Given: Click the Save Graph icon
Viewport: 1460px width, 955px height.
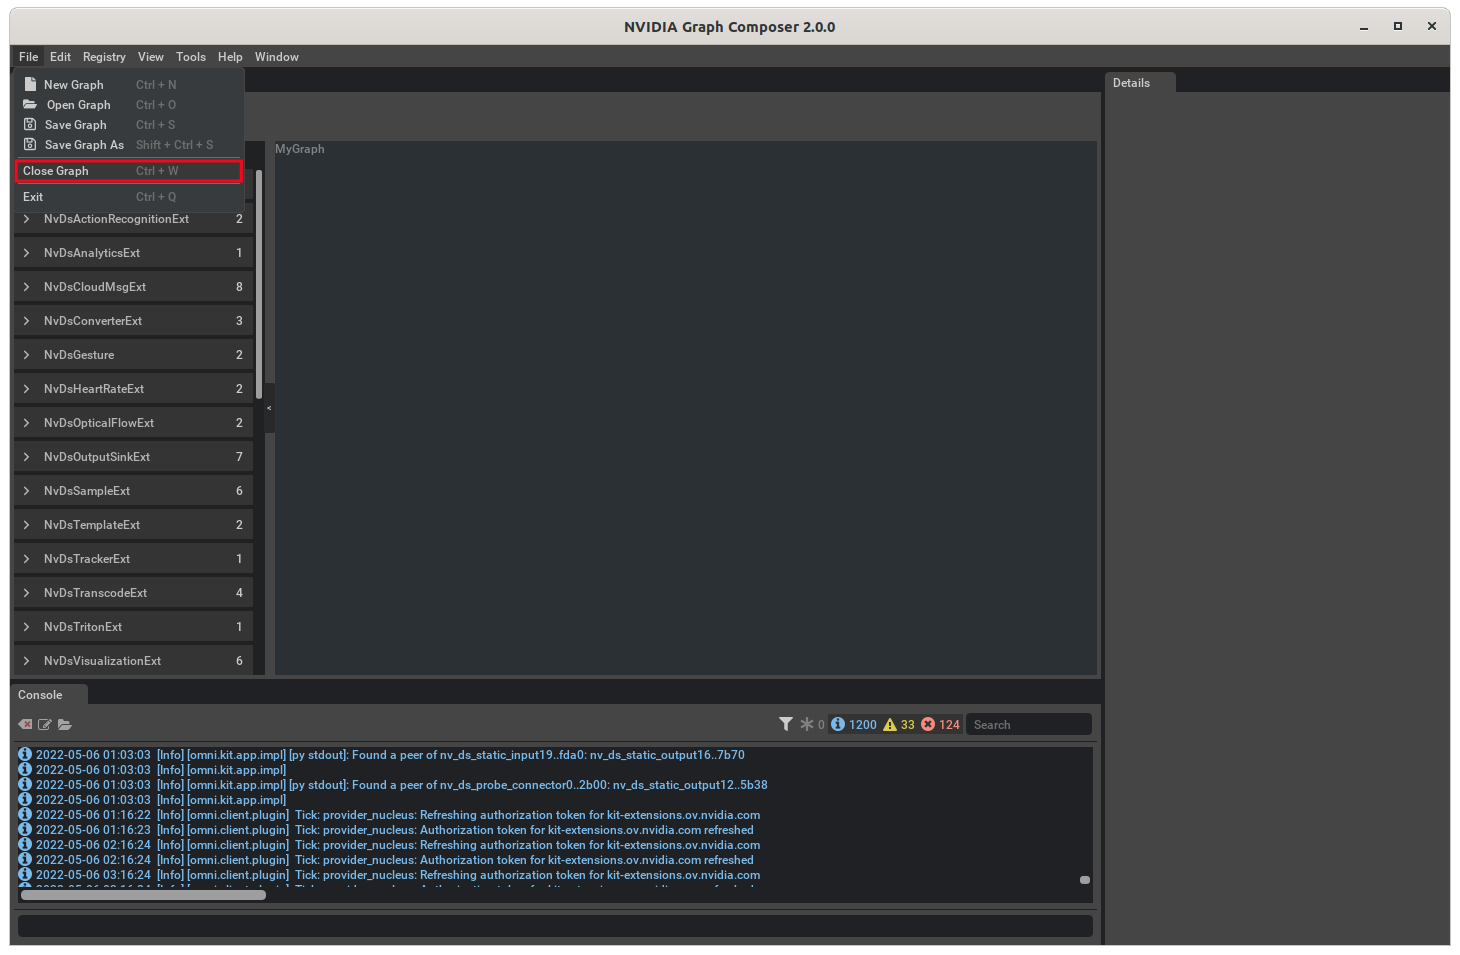Looking at the screenshot, I should pyautogui.click(x=31, y=124).
